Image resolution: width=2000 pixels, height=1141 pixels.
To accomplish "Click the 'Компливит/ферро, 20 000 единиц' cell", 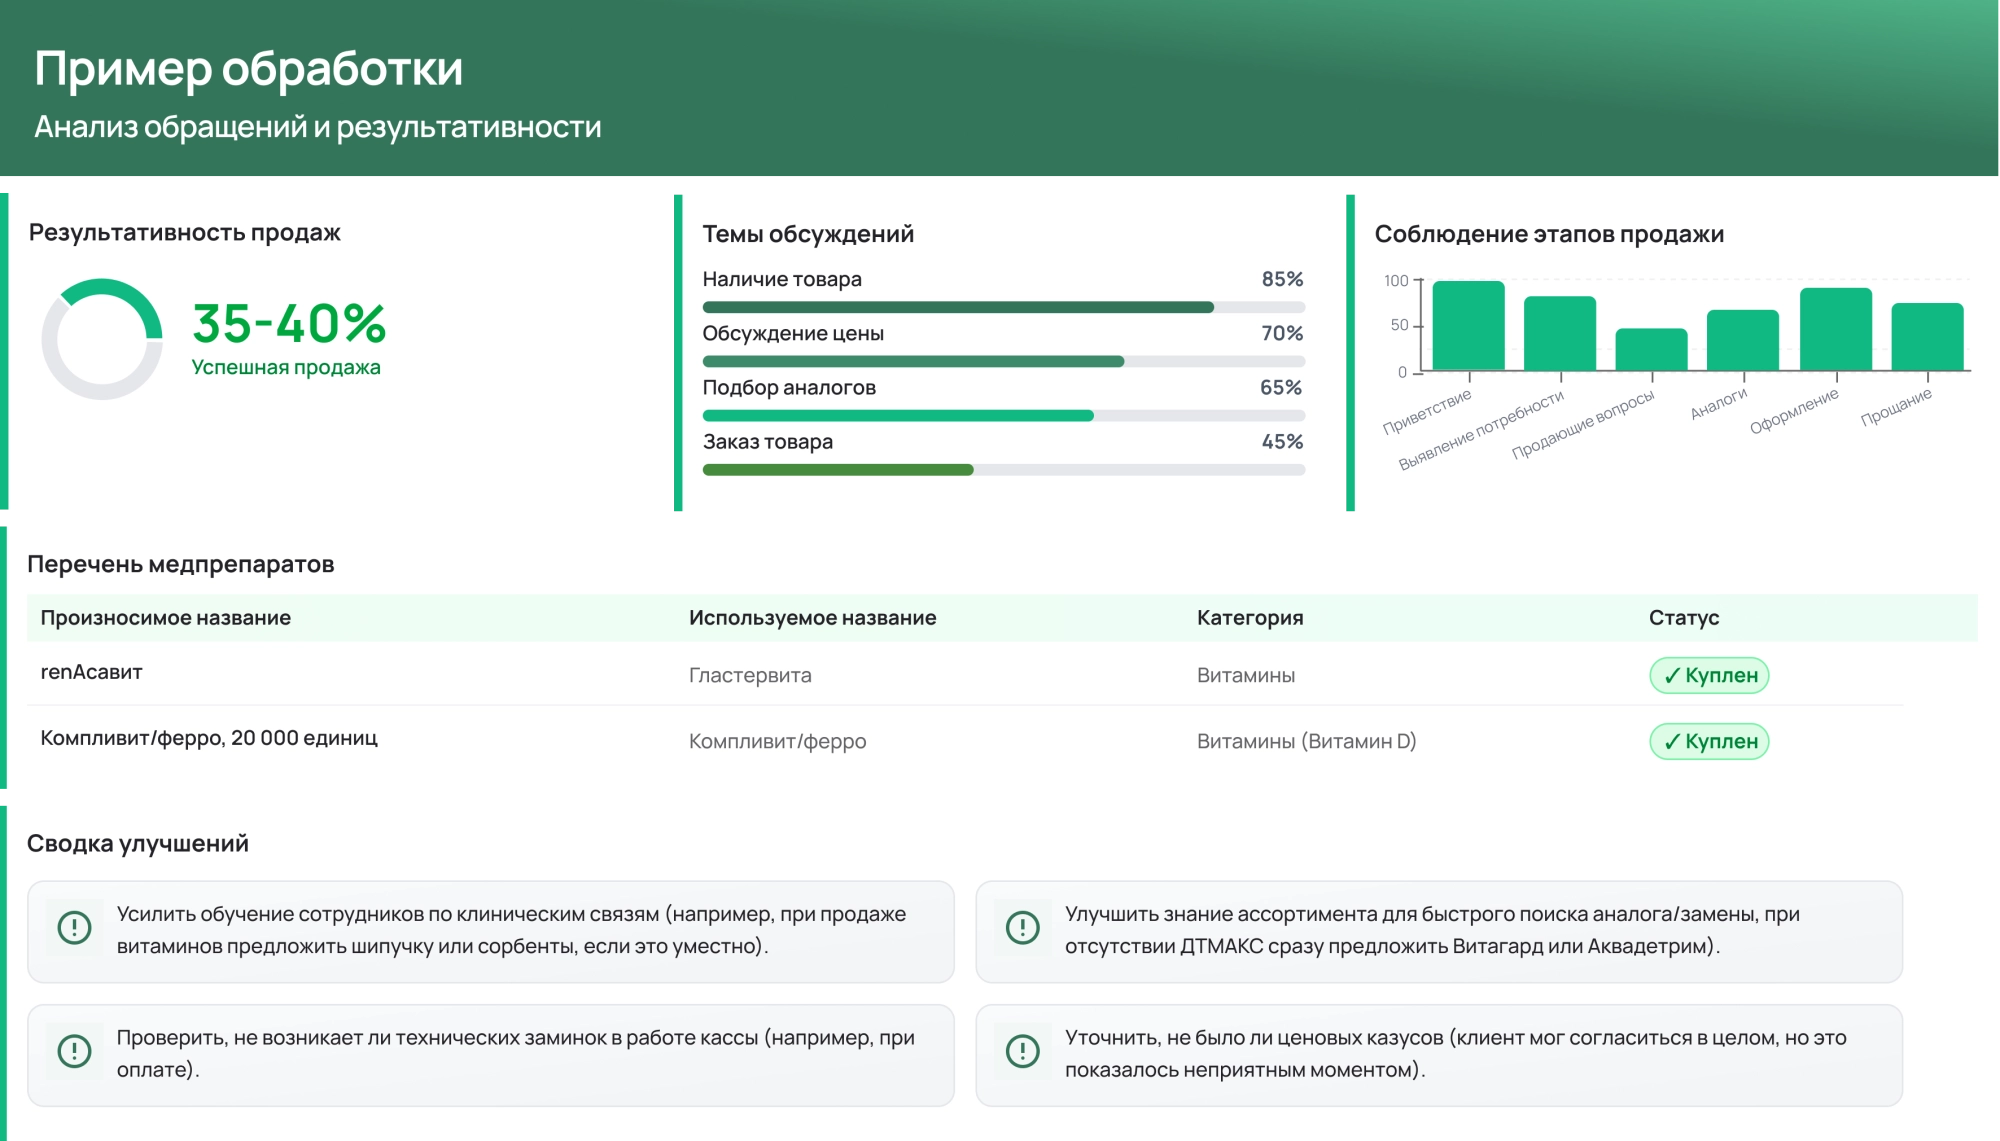I will (209, 738).
